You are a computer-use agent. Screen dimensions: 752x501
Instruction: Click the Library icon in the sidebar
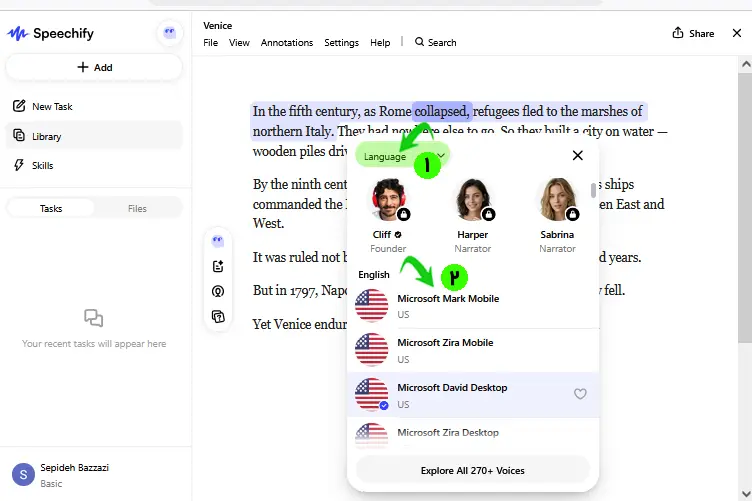19,136
